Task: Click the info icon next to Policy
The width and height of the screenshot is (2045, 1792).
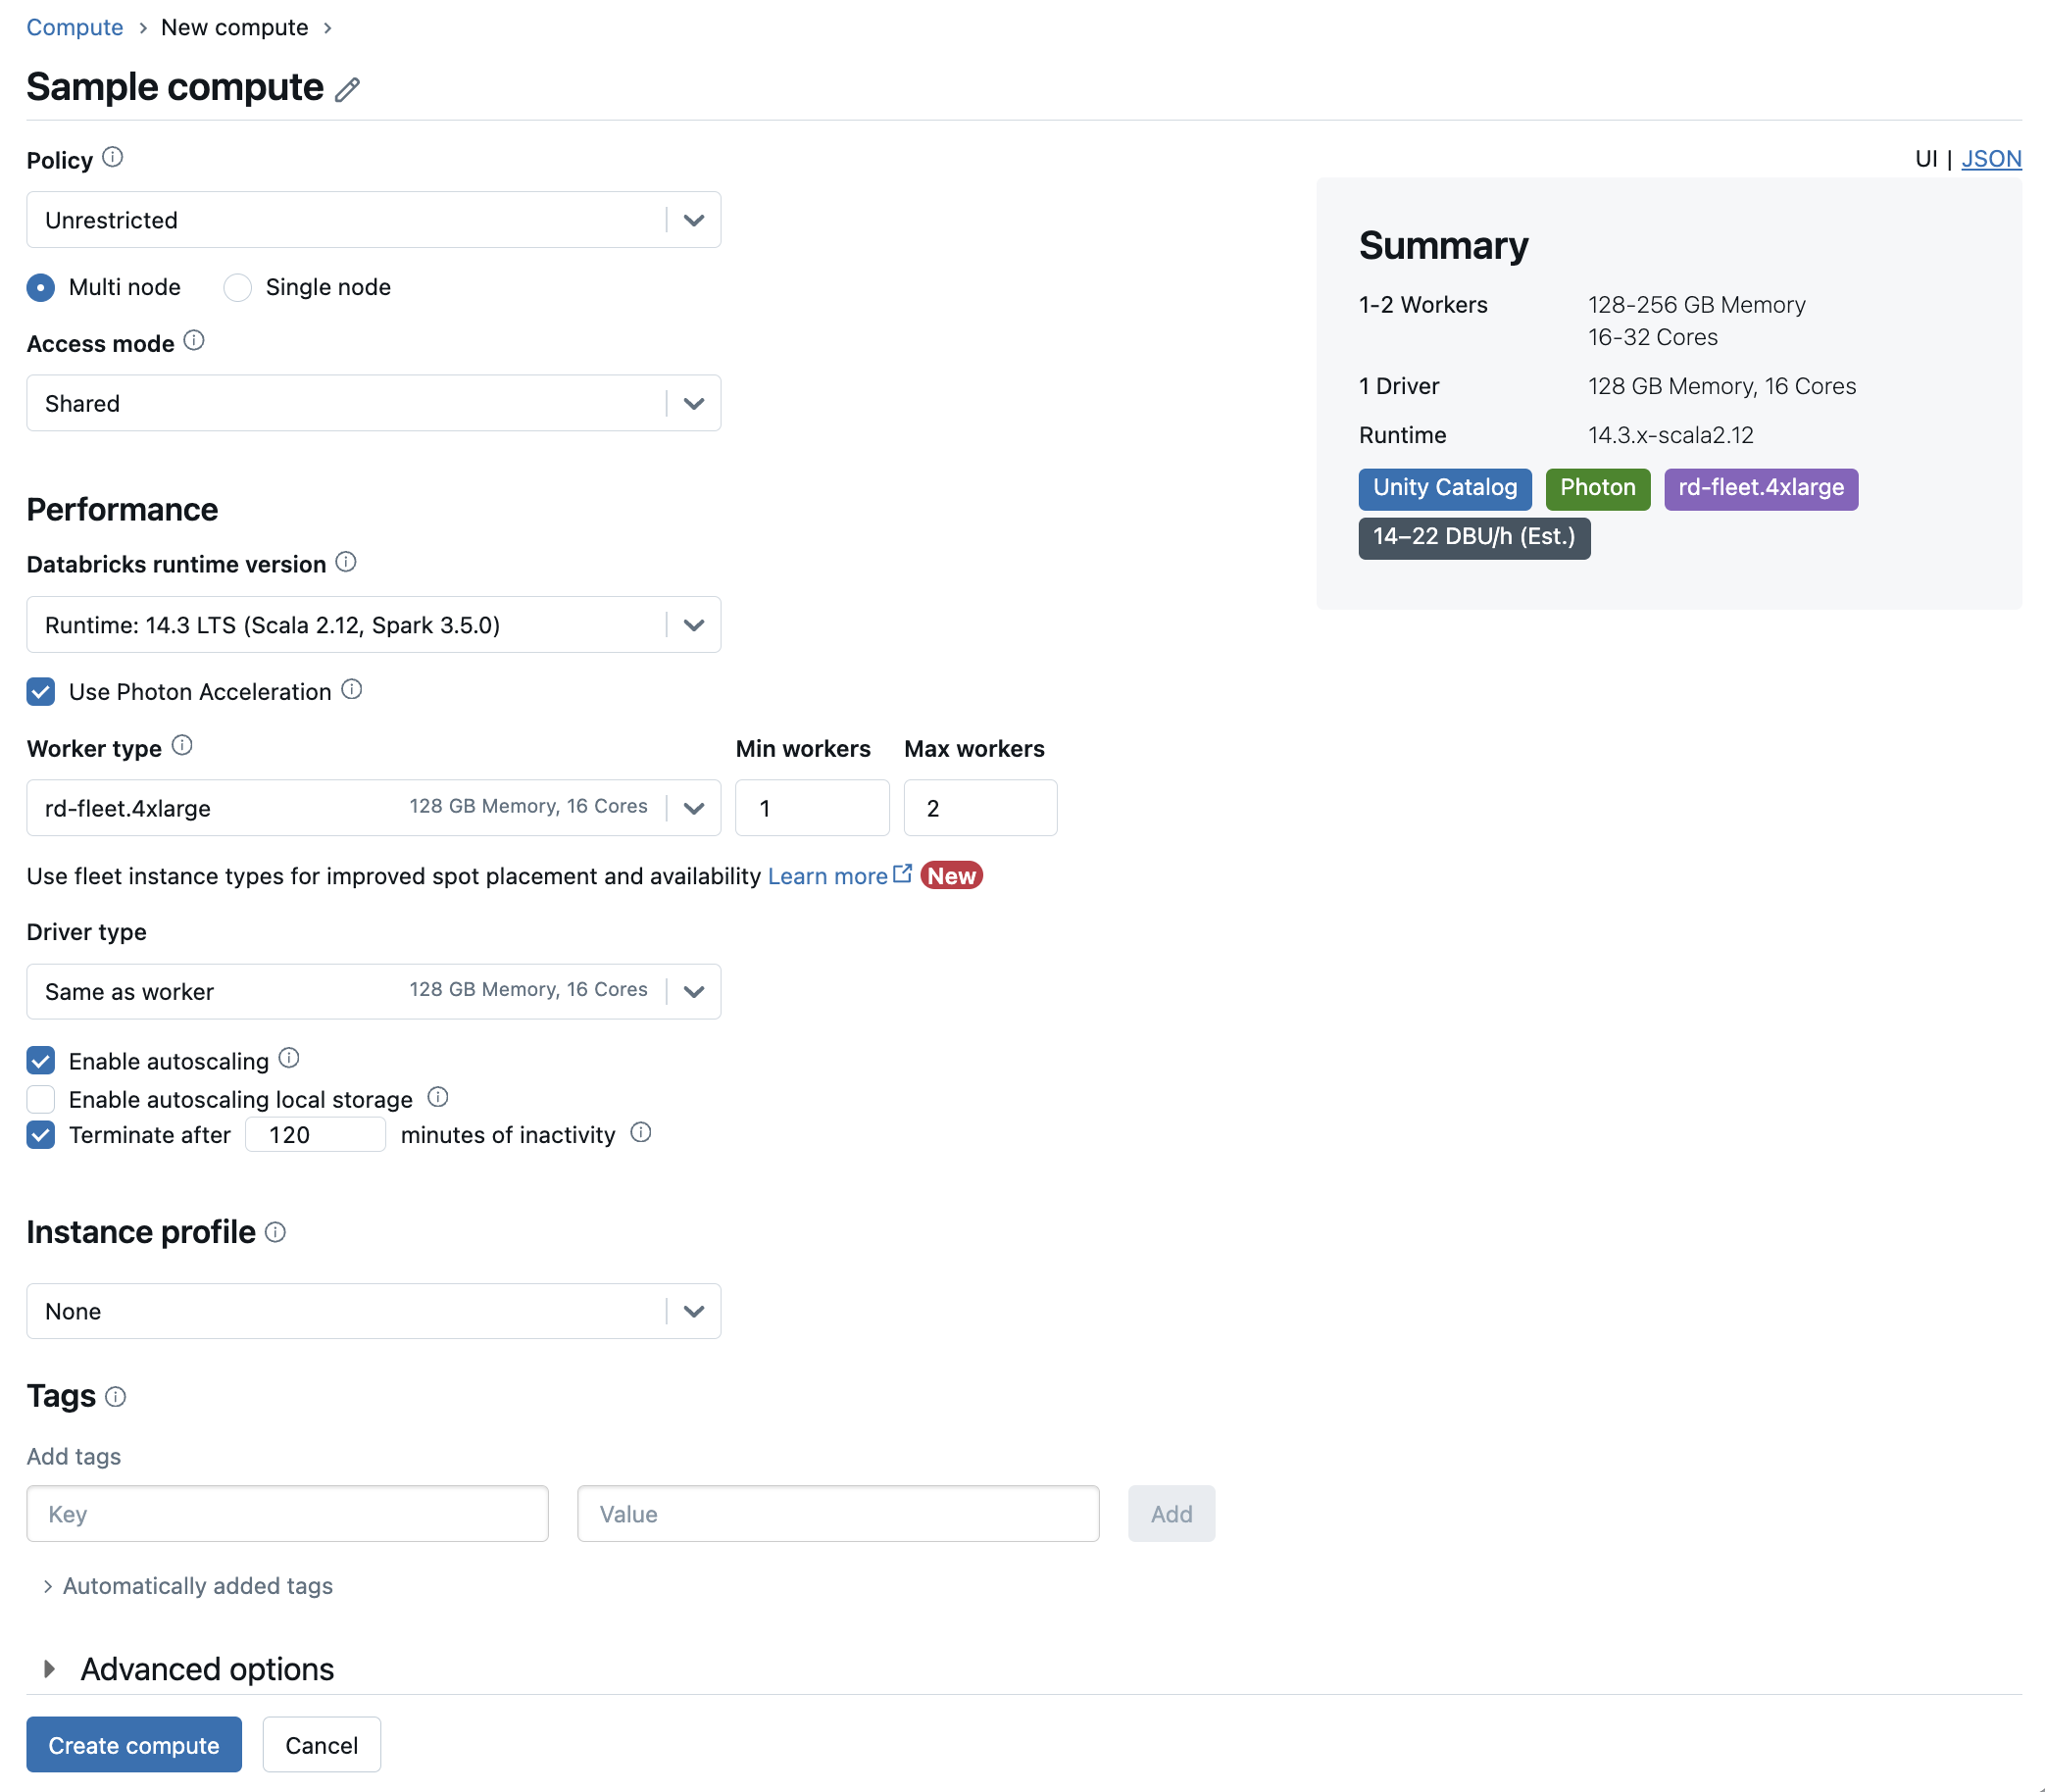Action: (x=113, y=158)
